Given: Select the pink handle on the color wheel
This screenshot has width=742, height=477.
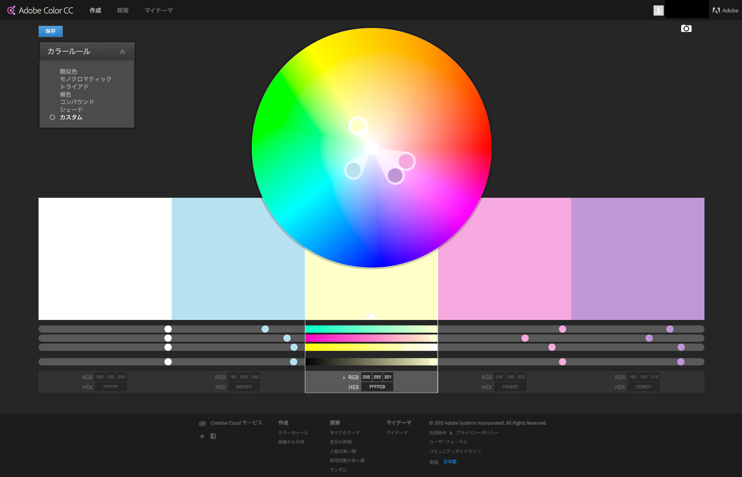Looking at the screenshot, I should (x=406, y=161).
